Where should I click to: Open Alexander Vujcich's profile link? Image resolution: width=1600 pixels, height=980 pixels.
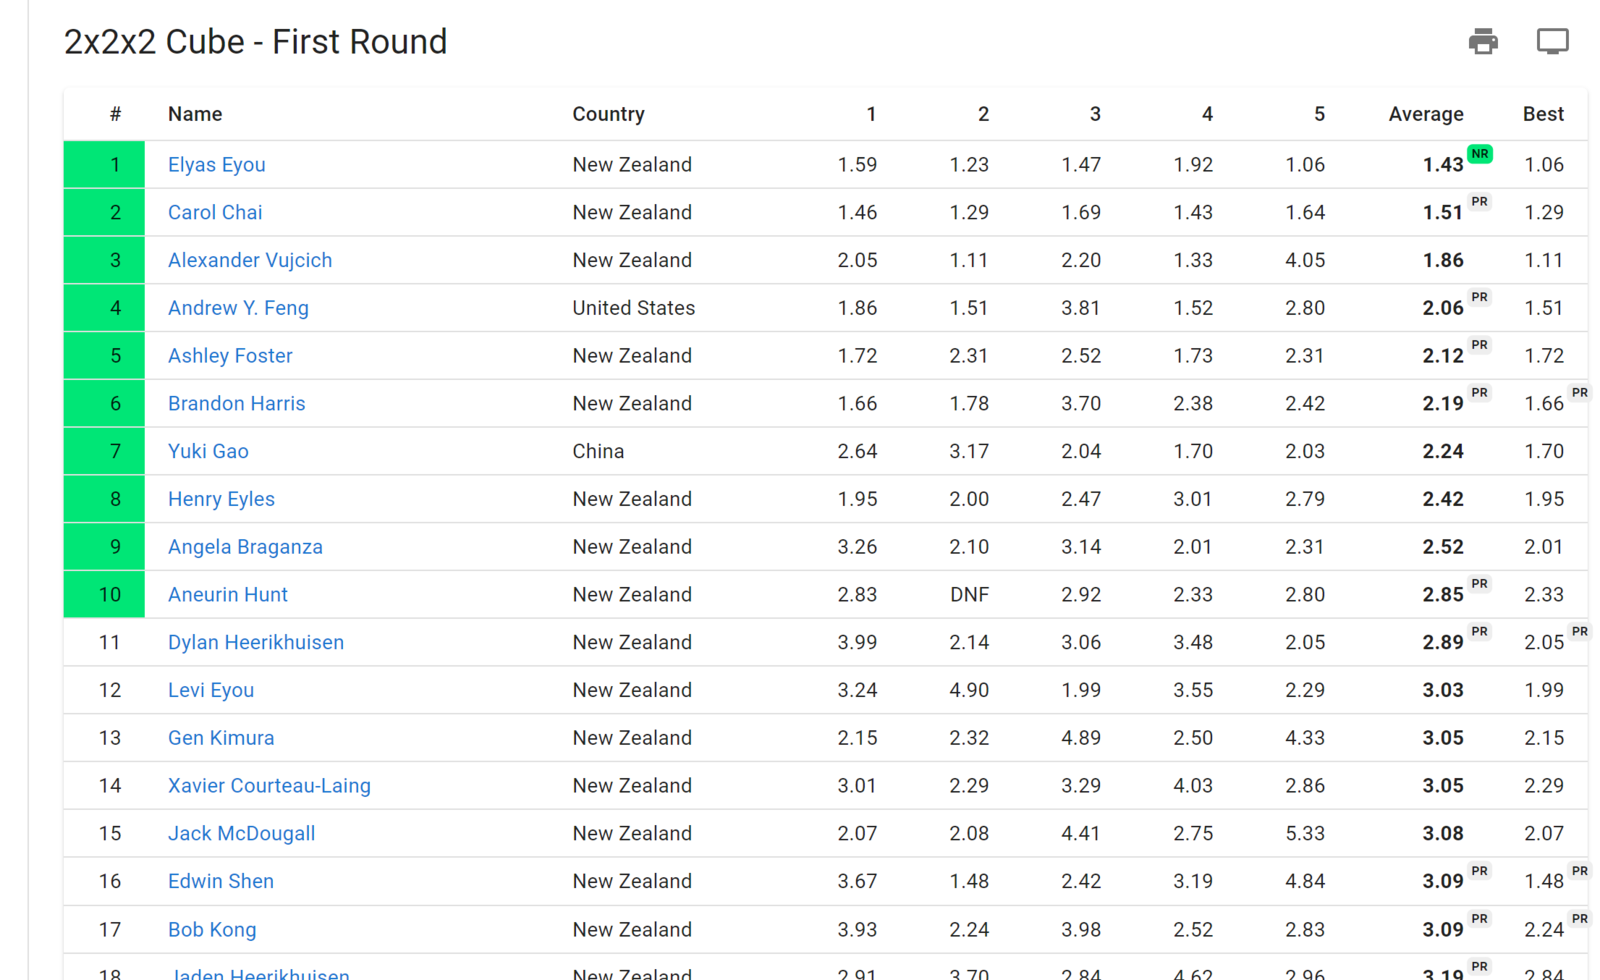(x=250, y=261)
